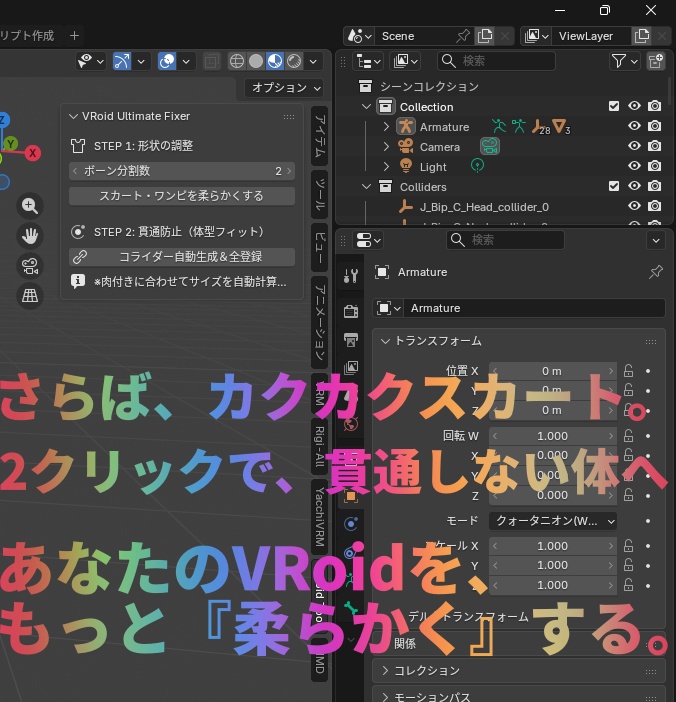Open the モード クォータニオン dropdown
The height and width of the screenshot is (702, 676).
point(553,521)
